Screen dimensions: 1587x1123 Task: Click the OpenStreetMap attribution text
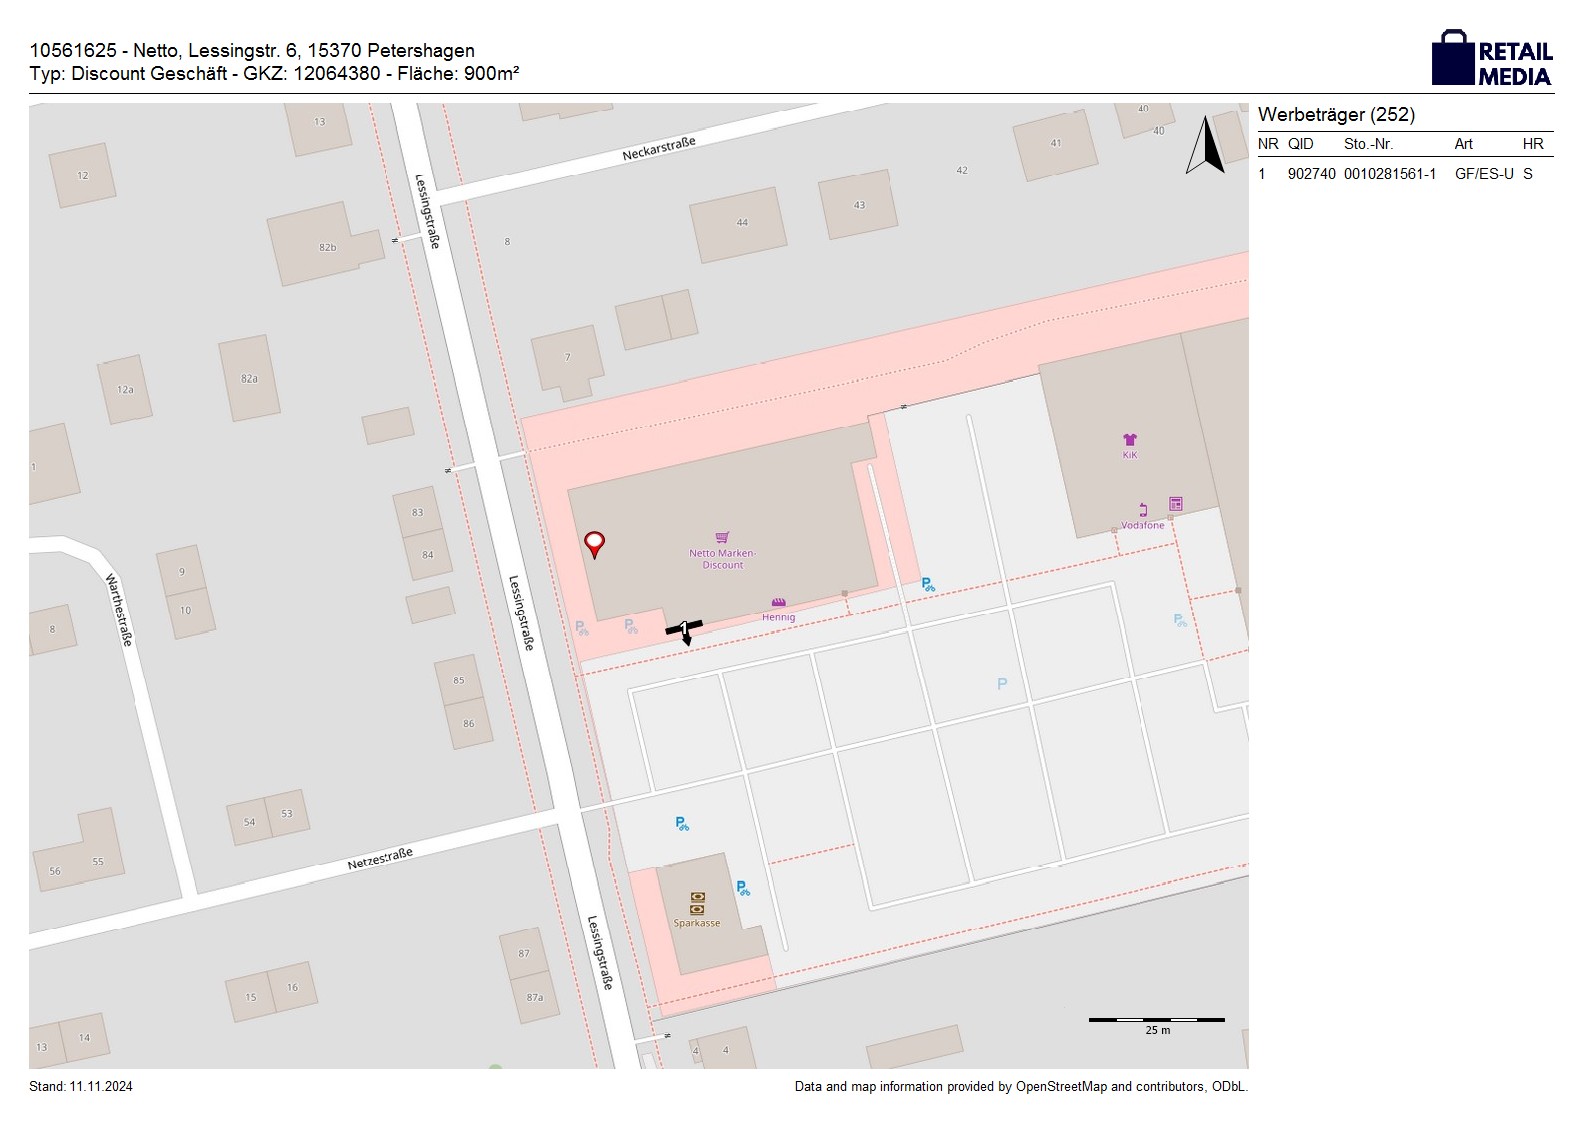point(1020,1087)
